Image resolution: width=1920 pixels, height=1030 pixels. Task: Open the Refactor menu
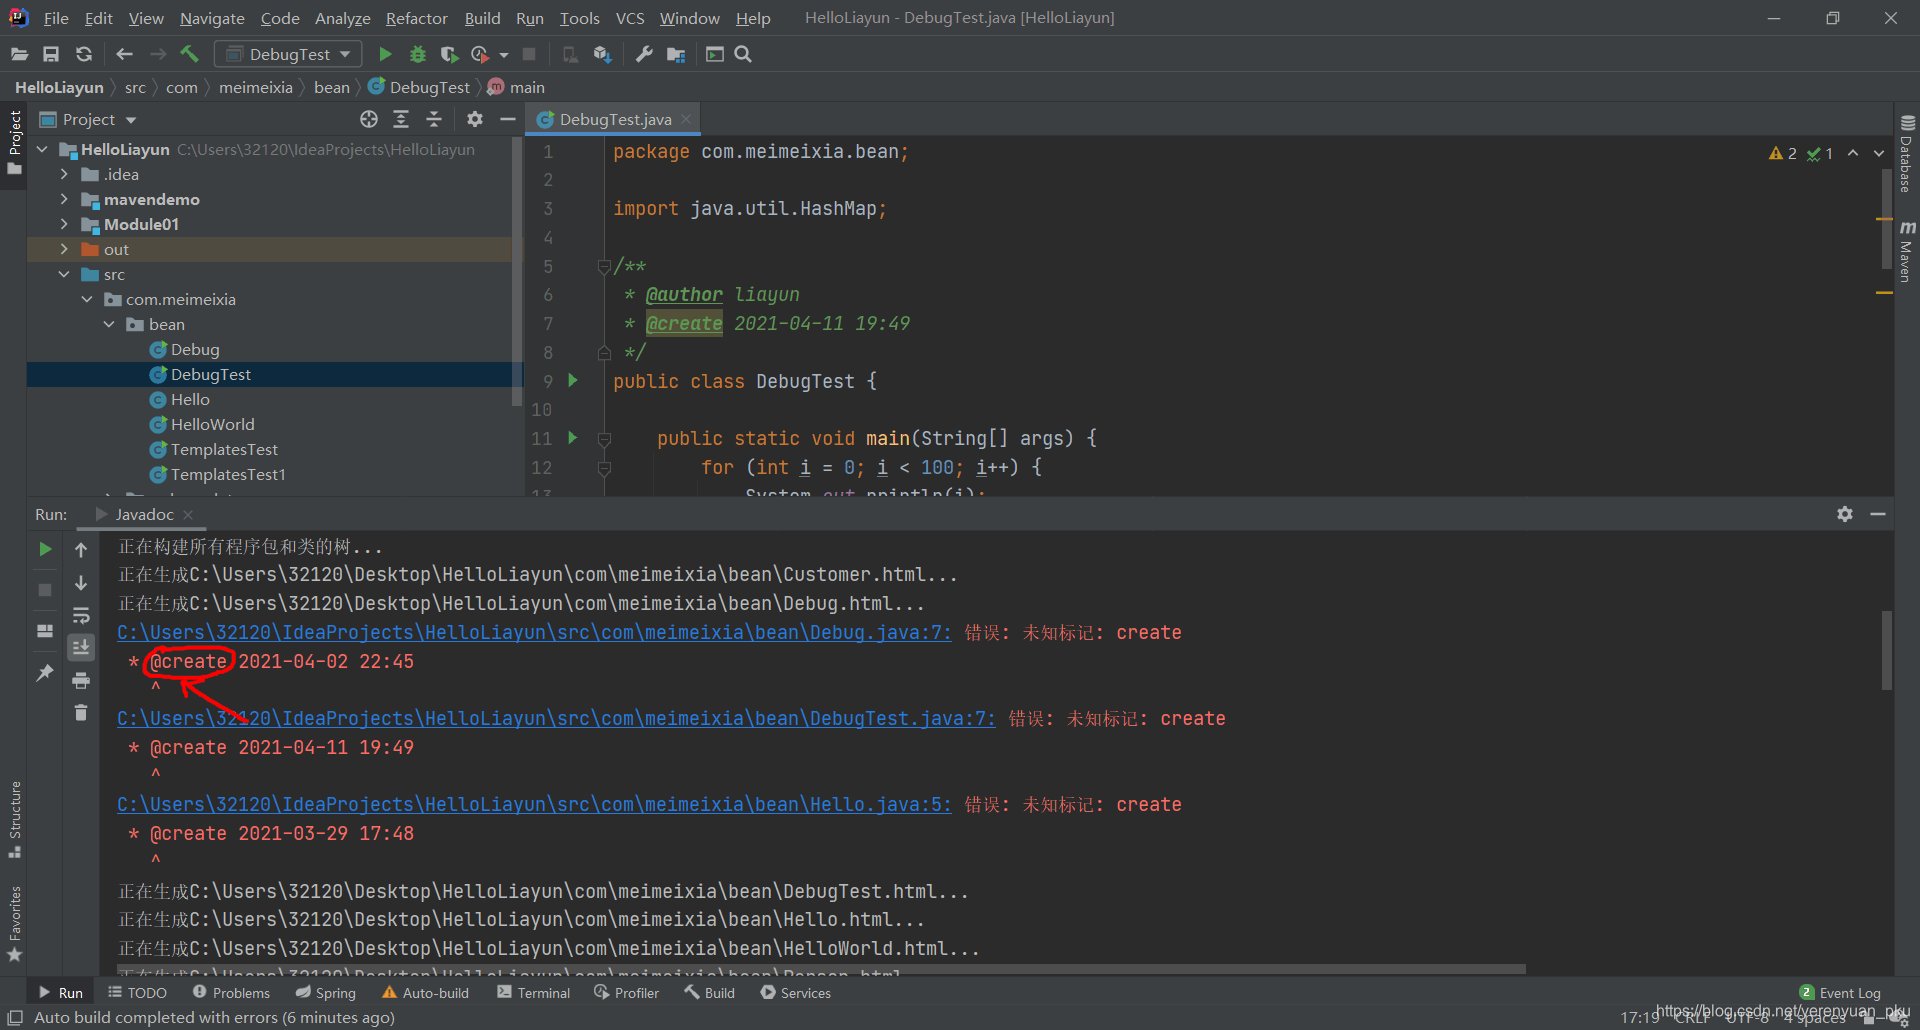point(416,18)
